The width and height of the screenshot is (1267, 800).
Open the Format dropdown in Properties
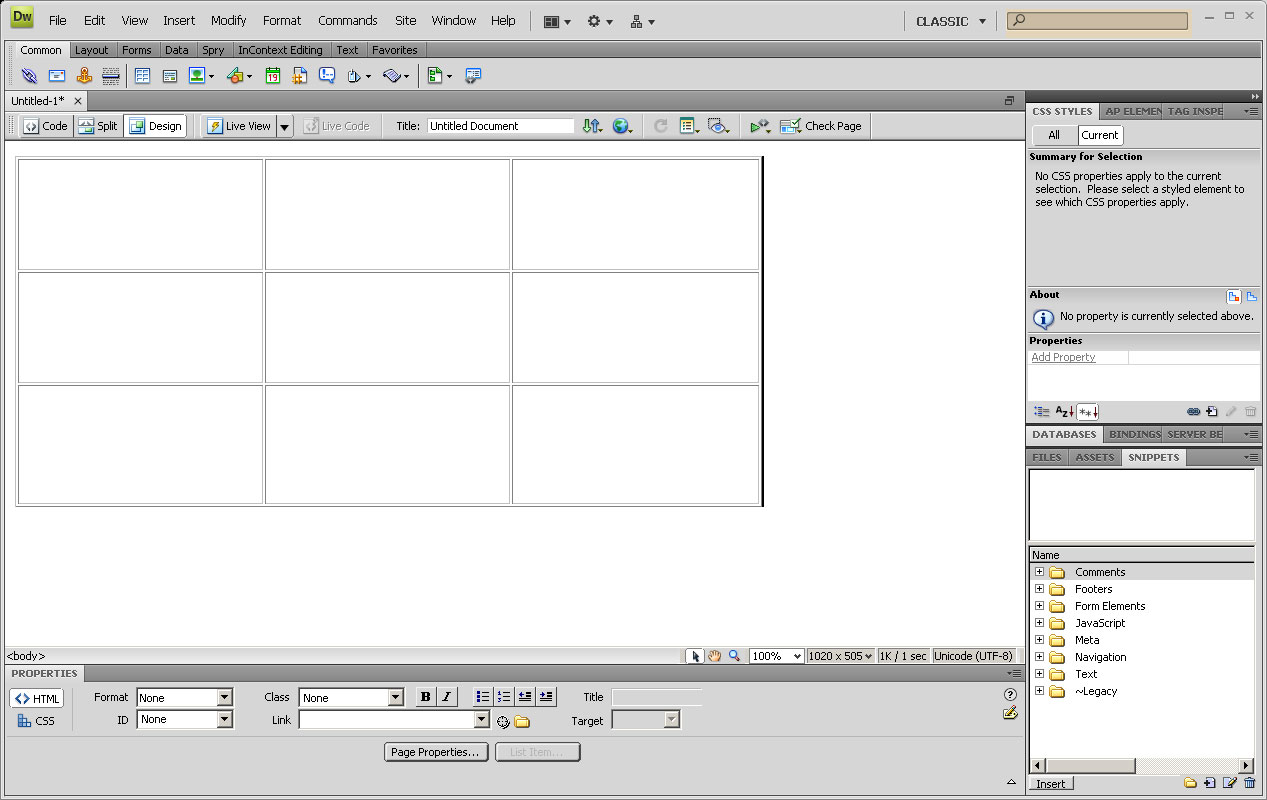point(224,698)
